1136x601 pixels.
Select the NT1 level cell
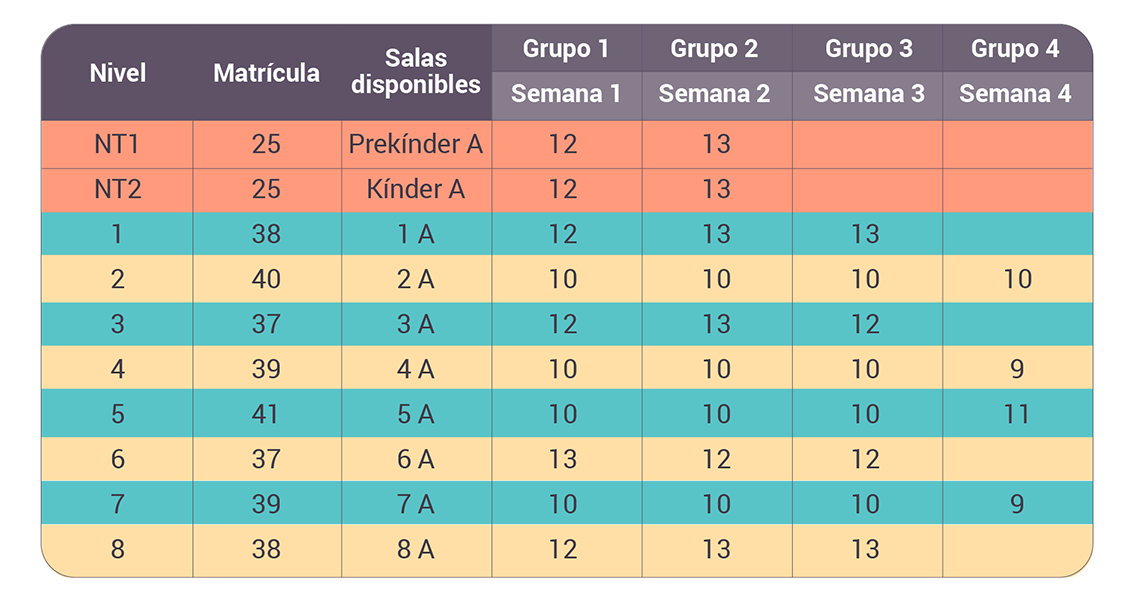118,144
